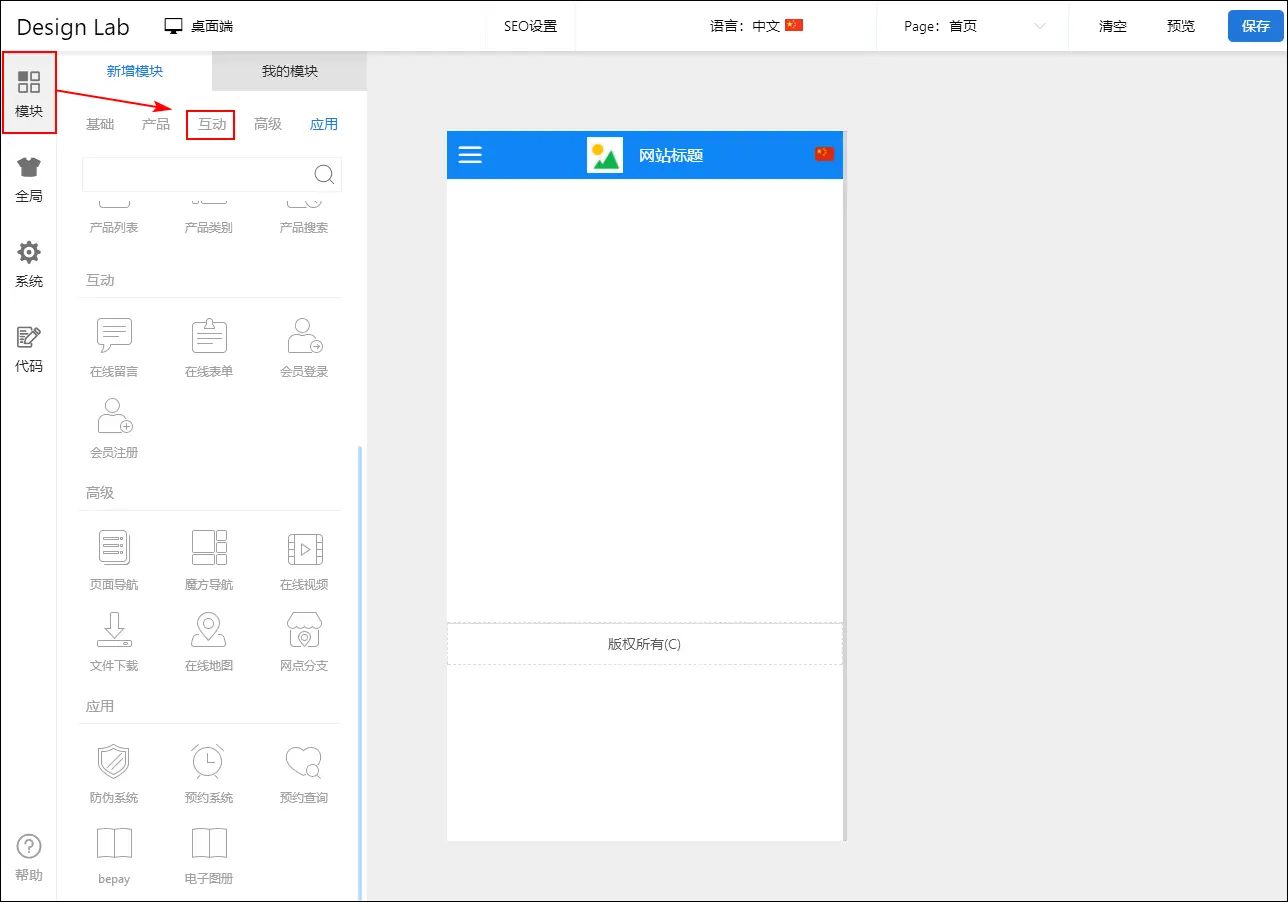Click the module search input field
The height and width of the screenshot is (902, 1288).
[197, 174]
